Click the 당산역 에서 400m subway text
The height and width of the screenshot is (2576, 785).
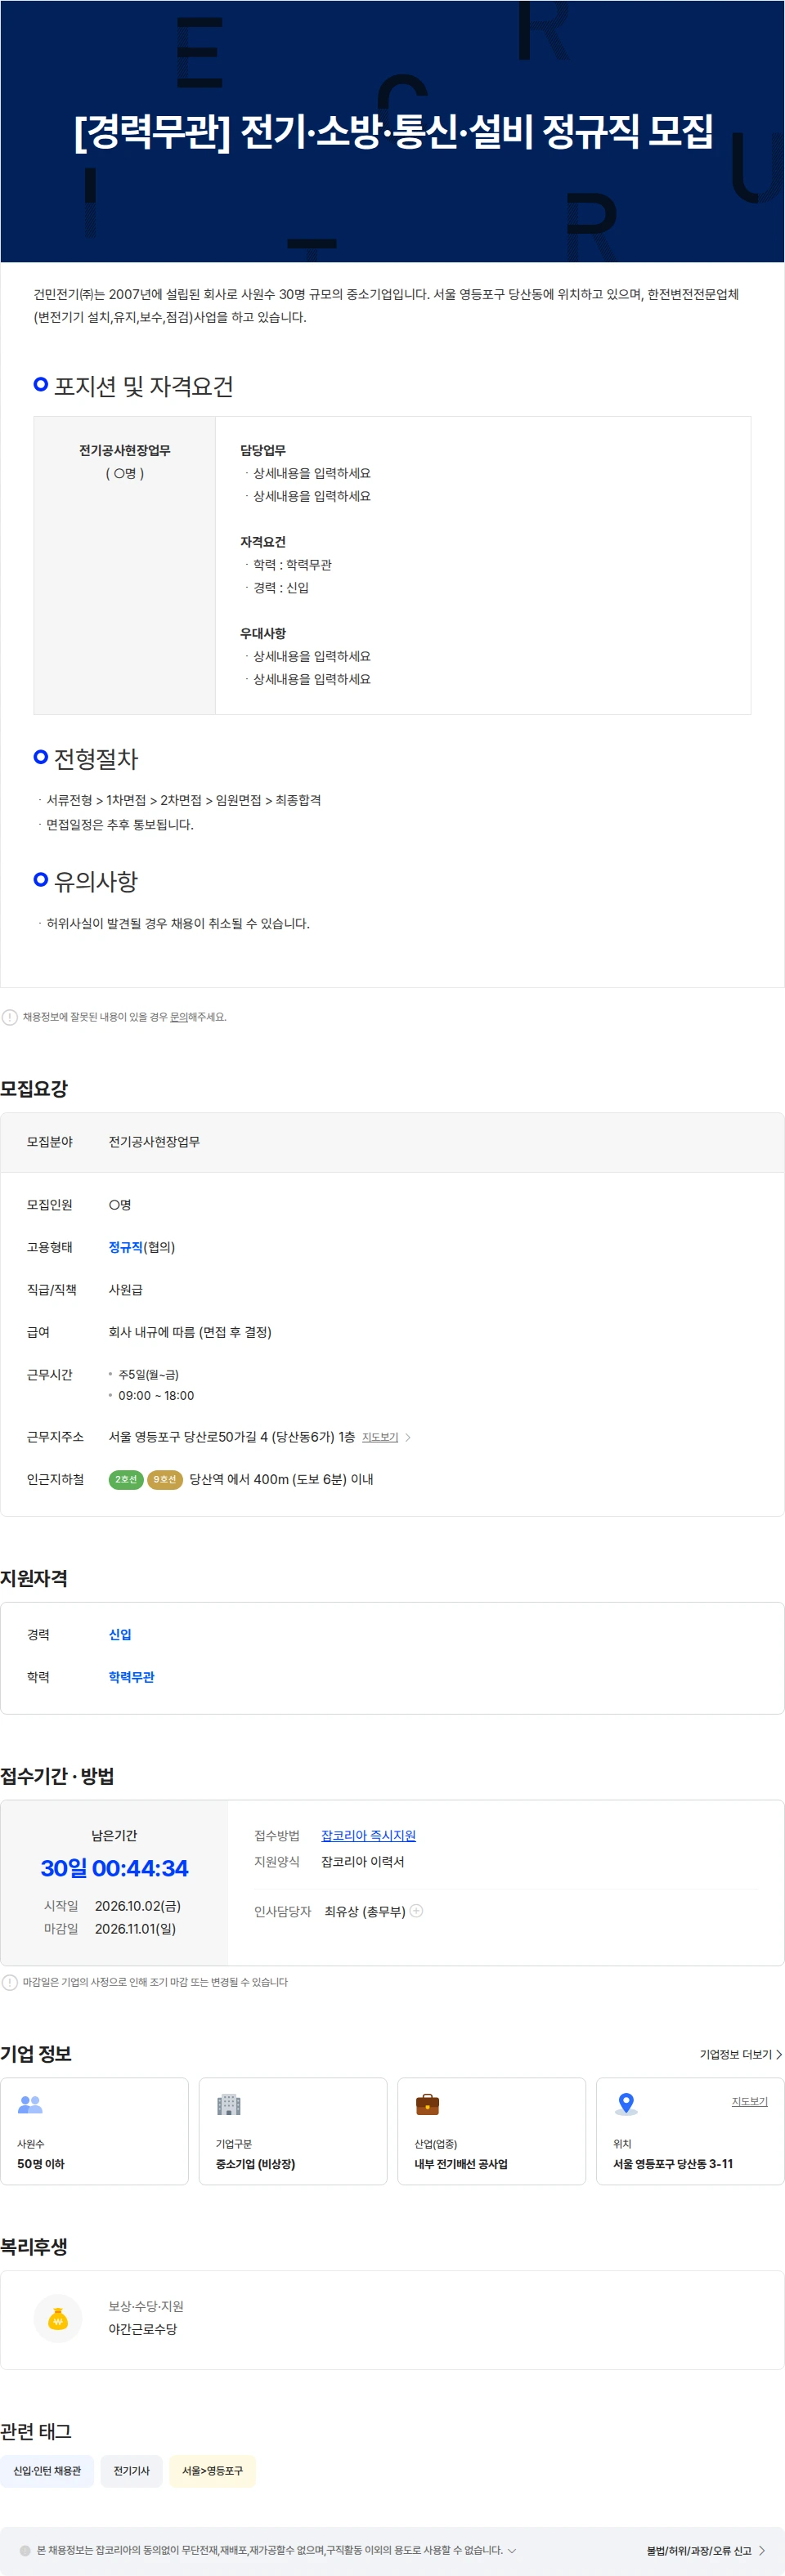coord(281,1479)
